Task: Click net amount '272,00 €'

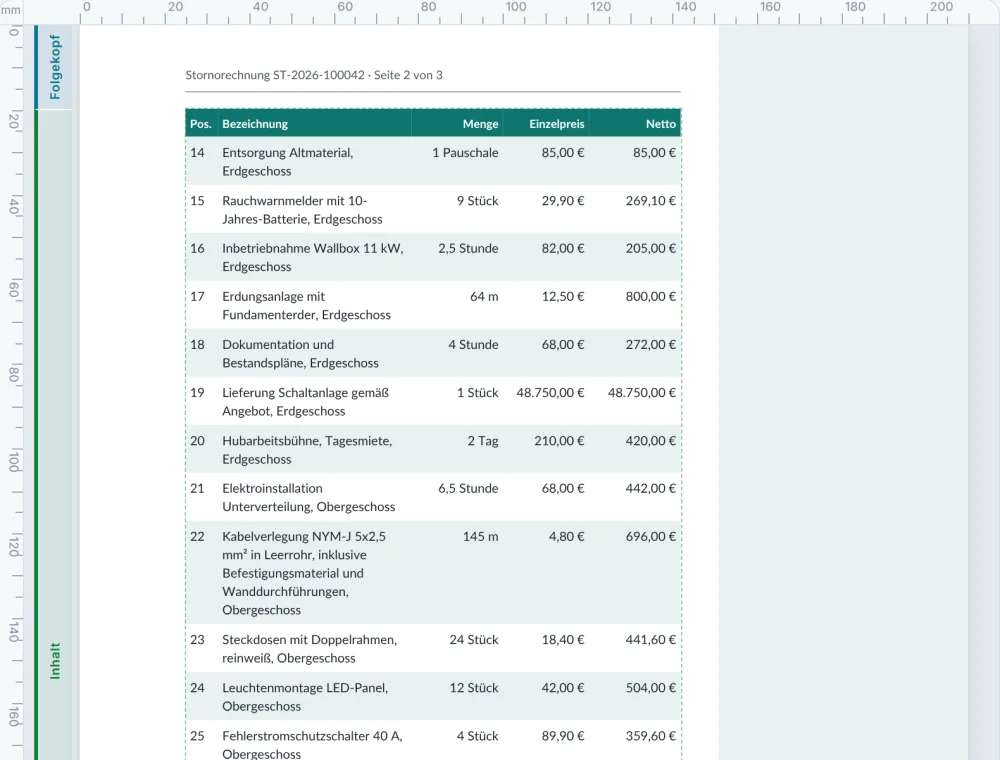Action: [x=651, y=345]
